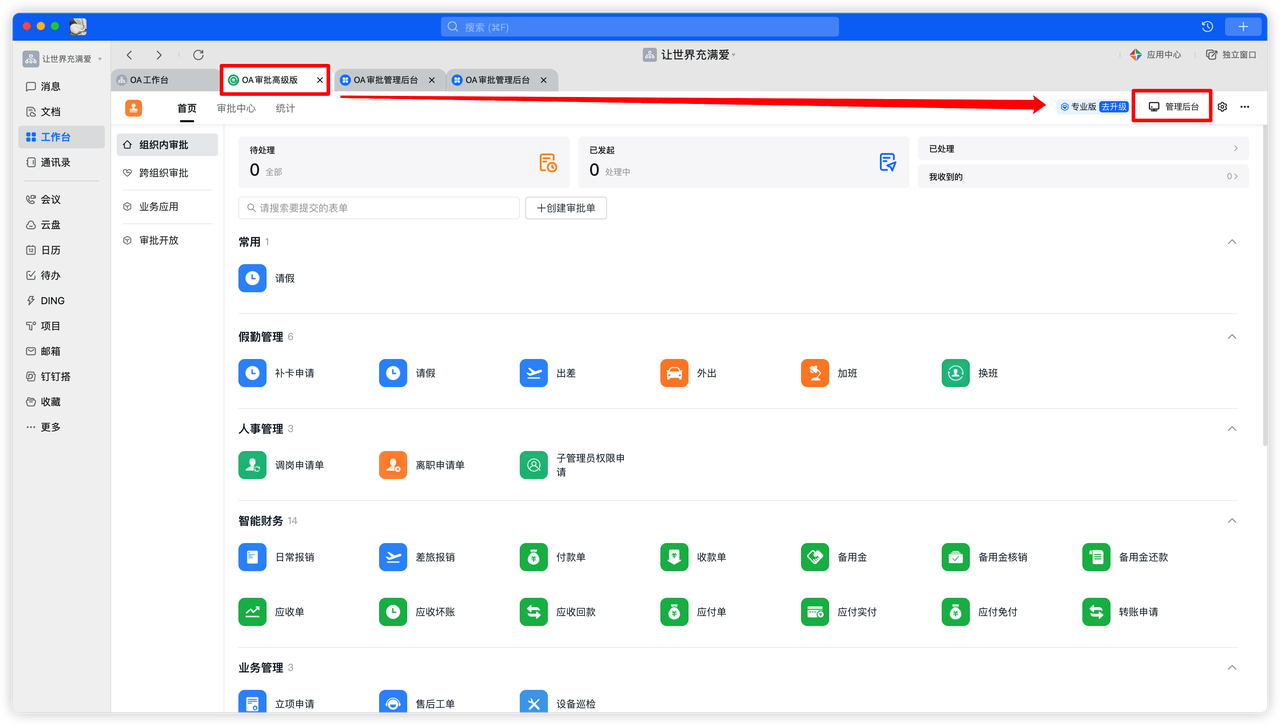1280x725 pixels.
Task: Collapse the 业务管理 section
Action: tap(1232, 668)
